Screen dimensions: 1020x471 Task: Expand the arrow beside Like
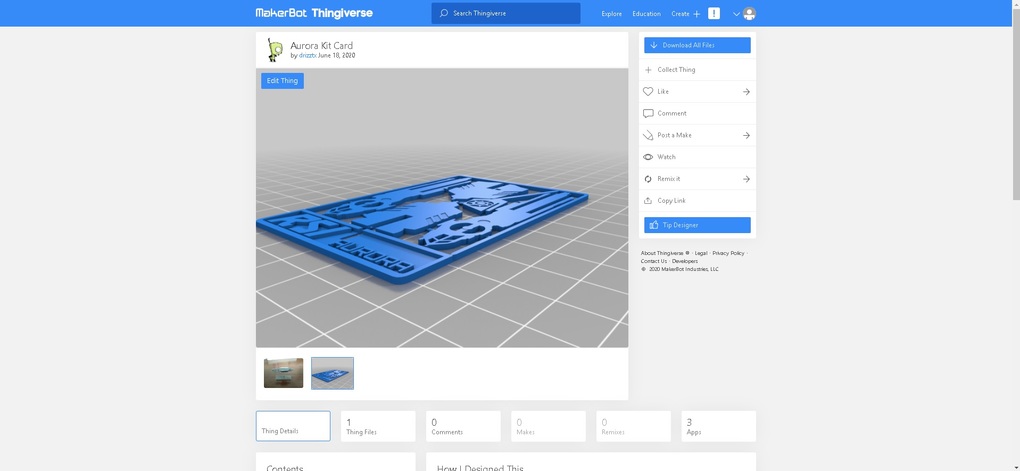click(x=746, y=92)
